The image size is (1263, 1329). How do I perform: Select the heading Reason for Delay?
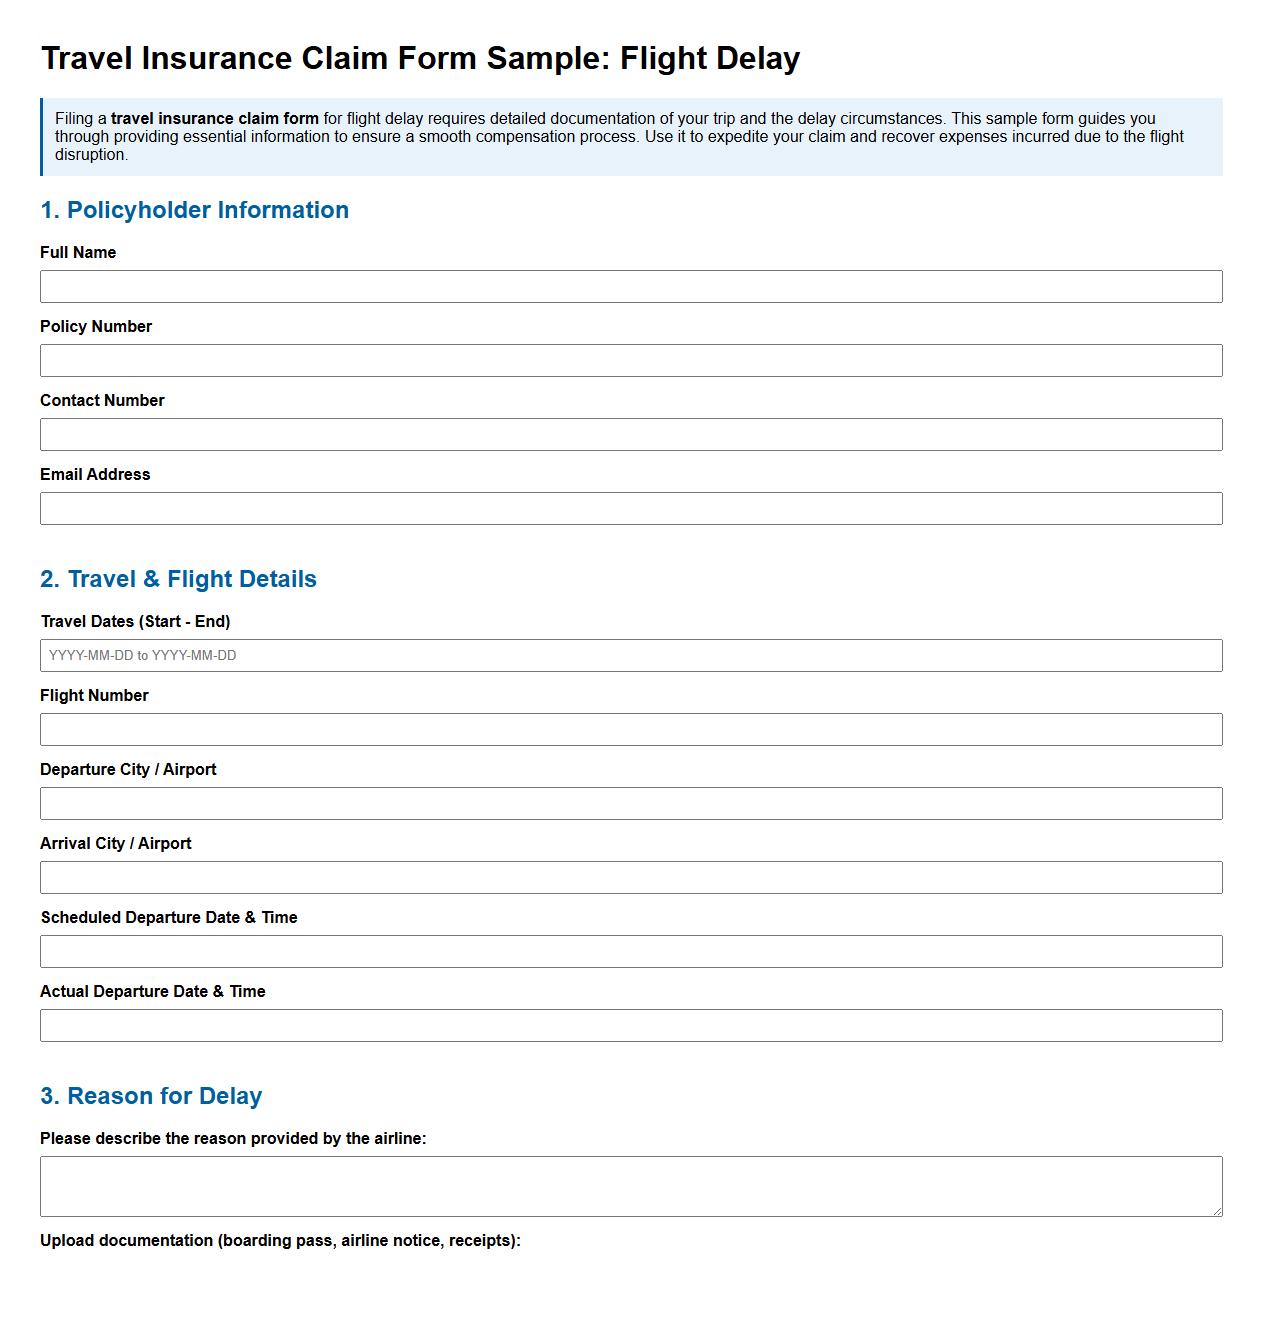[151, 1096]
